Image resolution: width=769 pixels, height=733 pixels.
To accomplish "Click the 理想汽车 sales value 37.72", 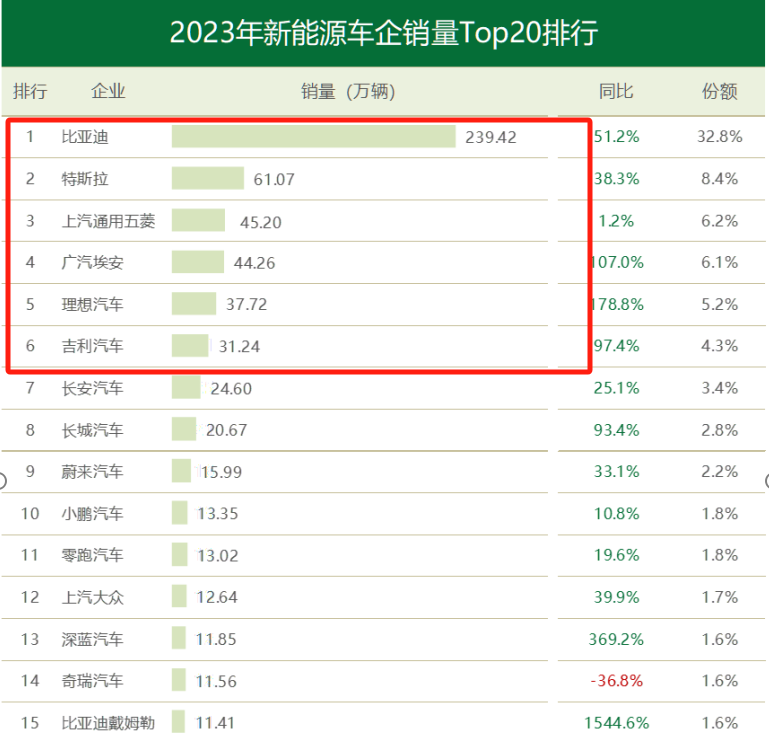I will (246, 304).
